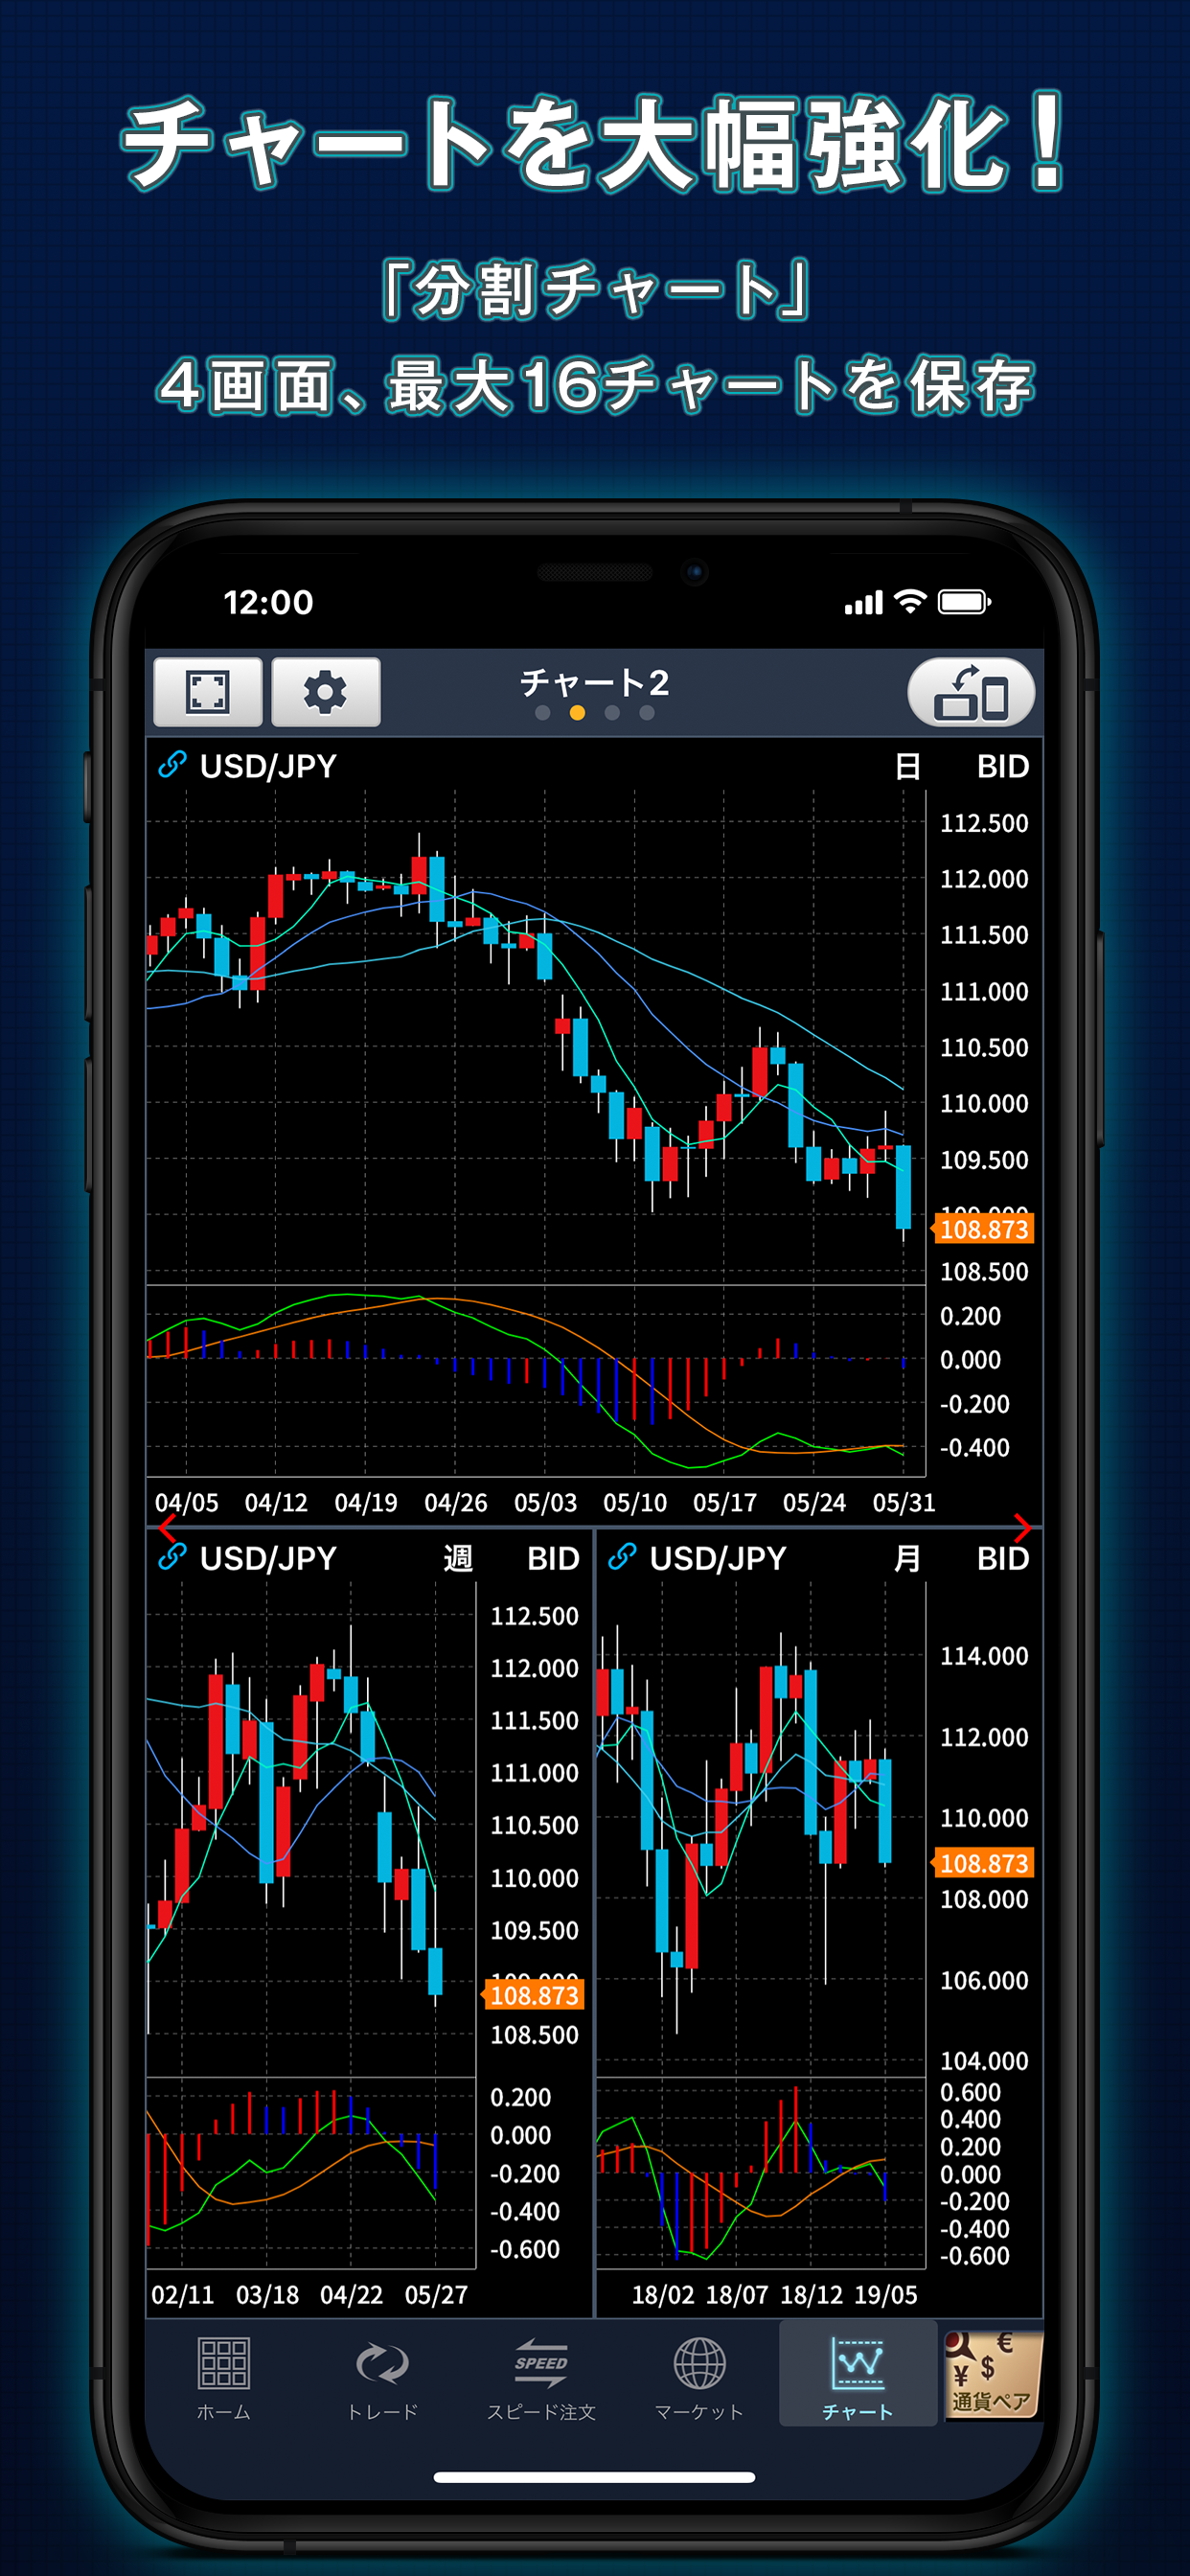
Task: Tap the monthly chart MACD indicator pane
Action: [x=761, y=2172]
